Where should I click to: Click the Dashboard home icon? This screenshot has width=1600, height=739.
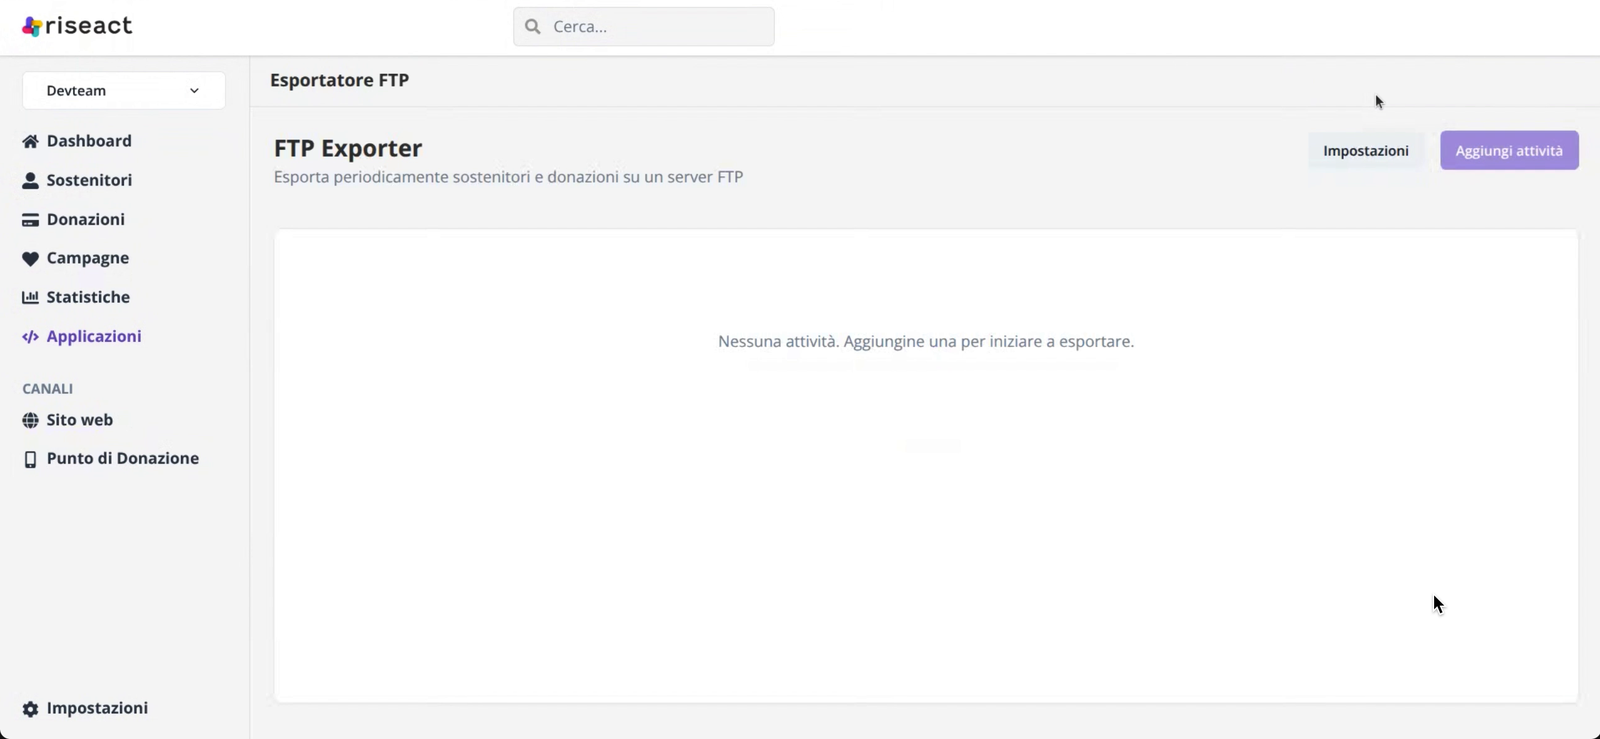coord(30,141)
